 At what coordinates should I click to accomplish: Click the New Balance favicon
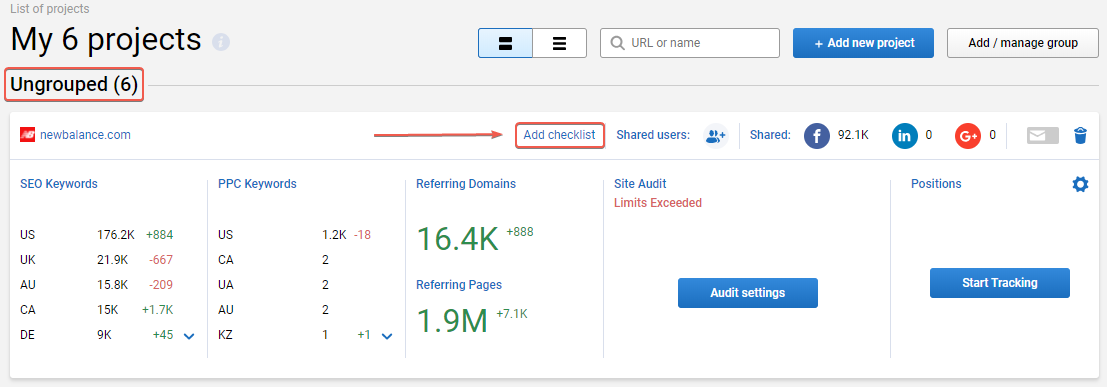coord(28,135)
